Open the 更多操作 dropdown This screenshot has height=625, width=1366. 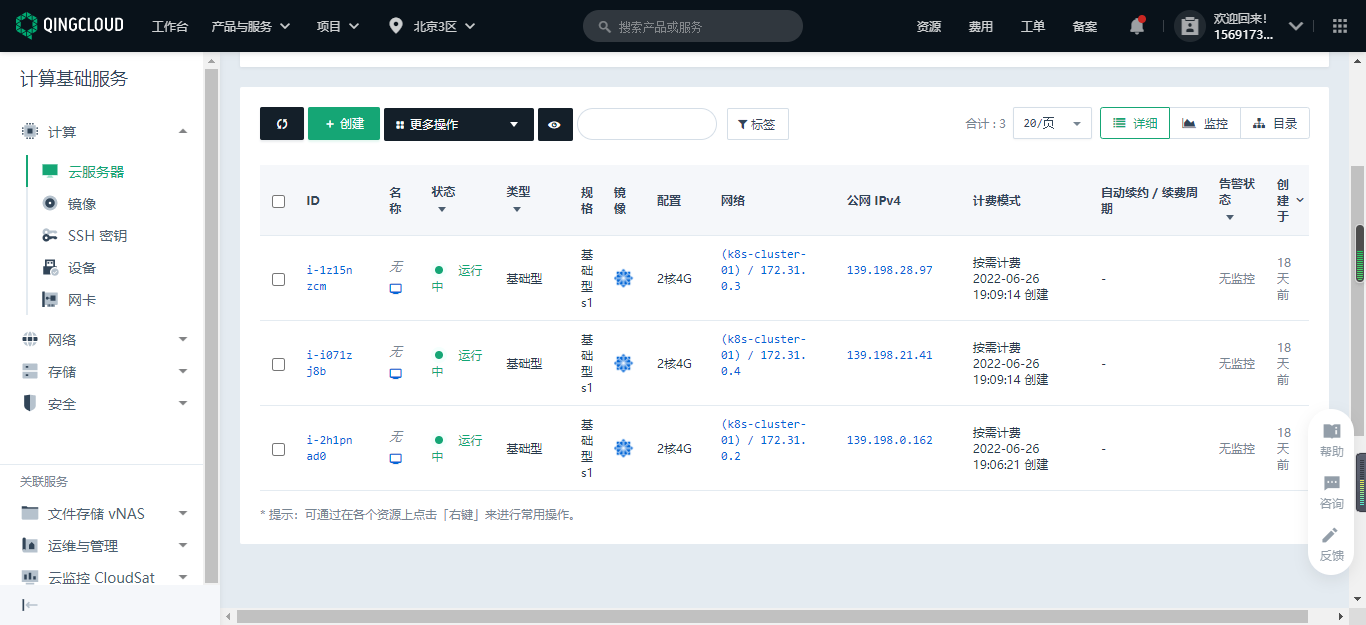(459, 124)
